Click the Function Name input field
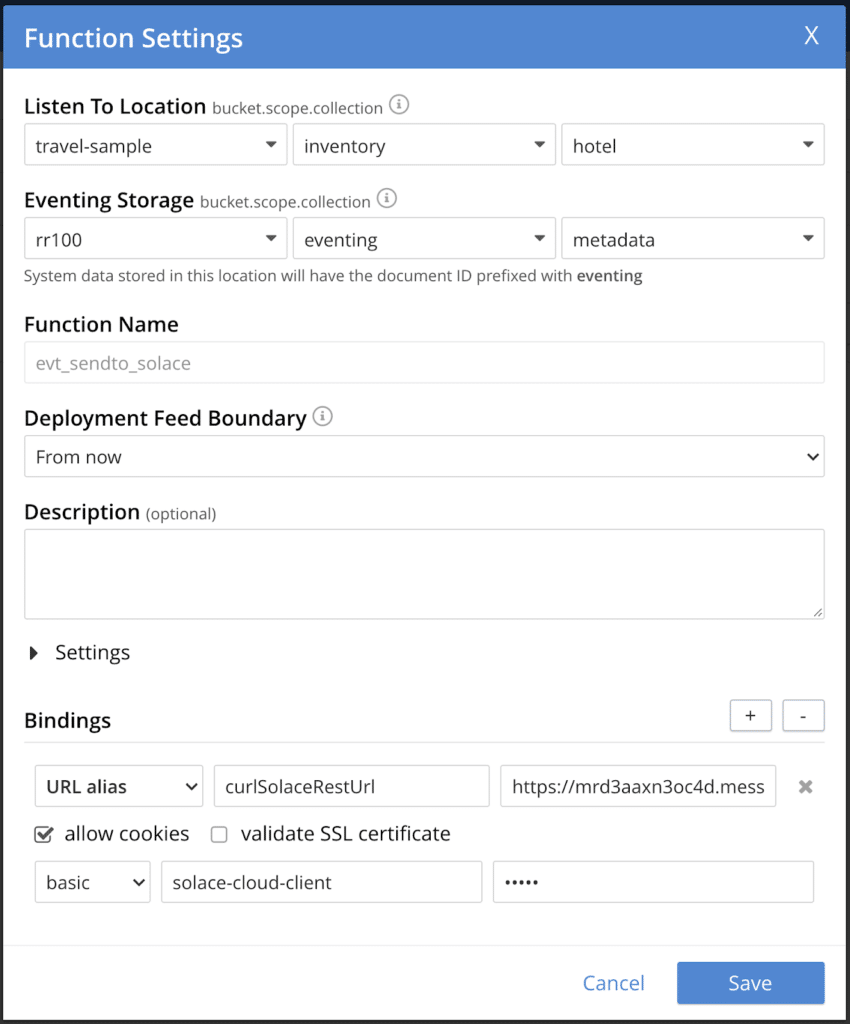 (x=424, y=362)
